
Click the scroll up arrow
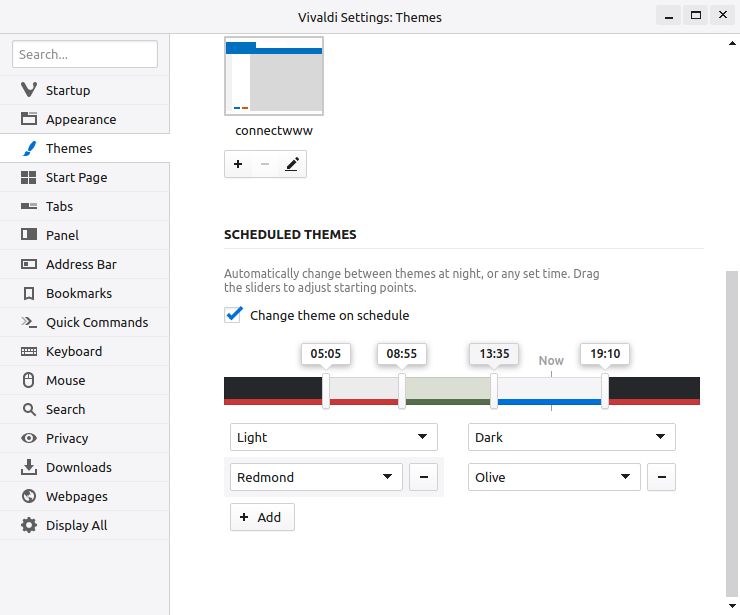click(x=732, y=43)
